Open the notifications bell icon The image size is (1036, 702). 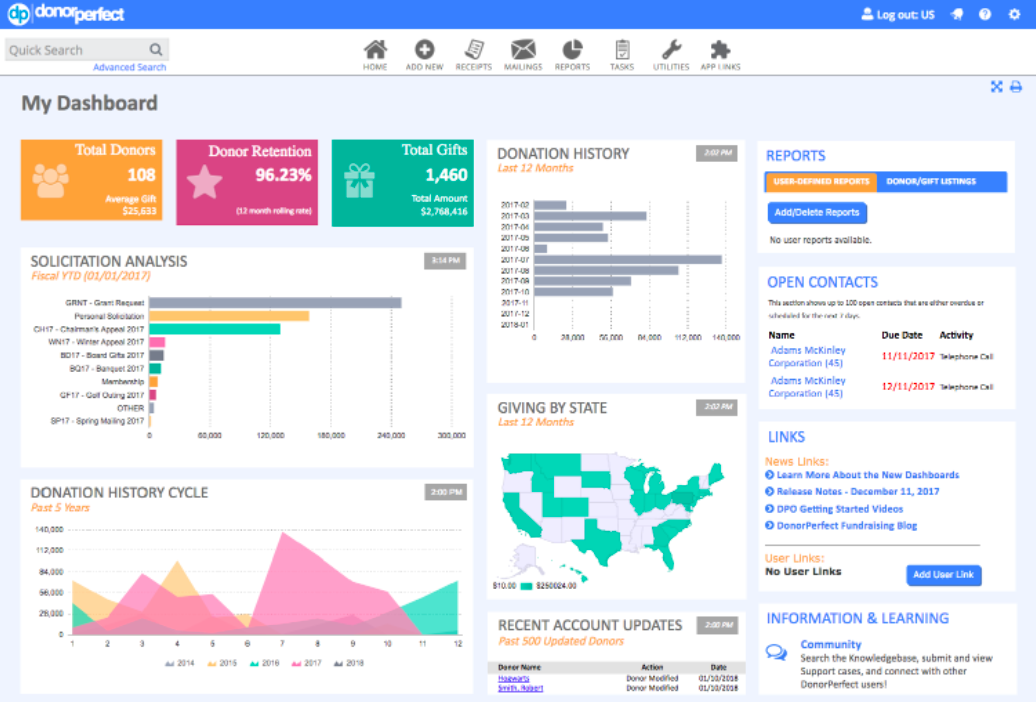(957, 14)
